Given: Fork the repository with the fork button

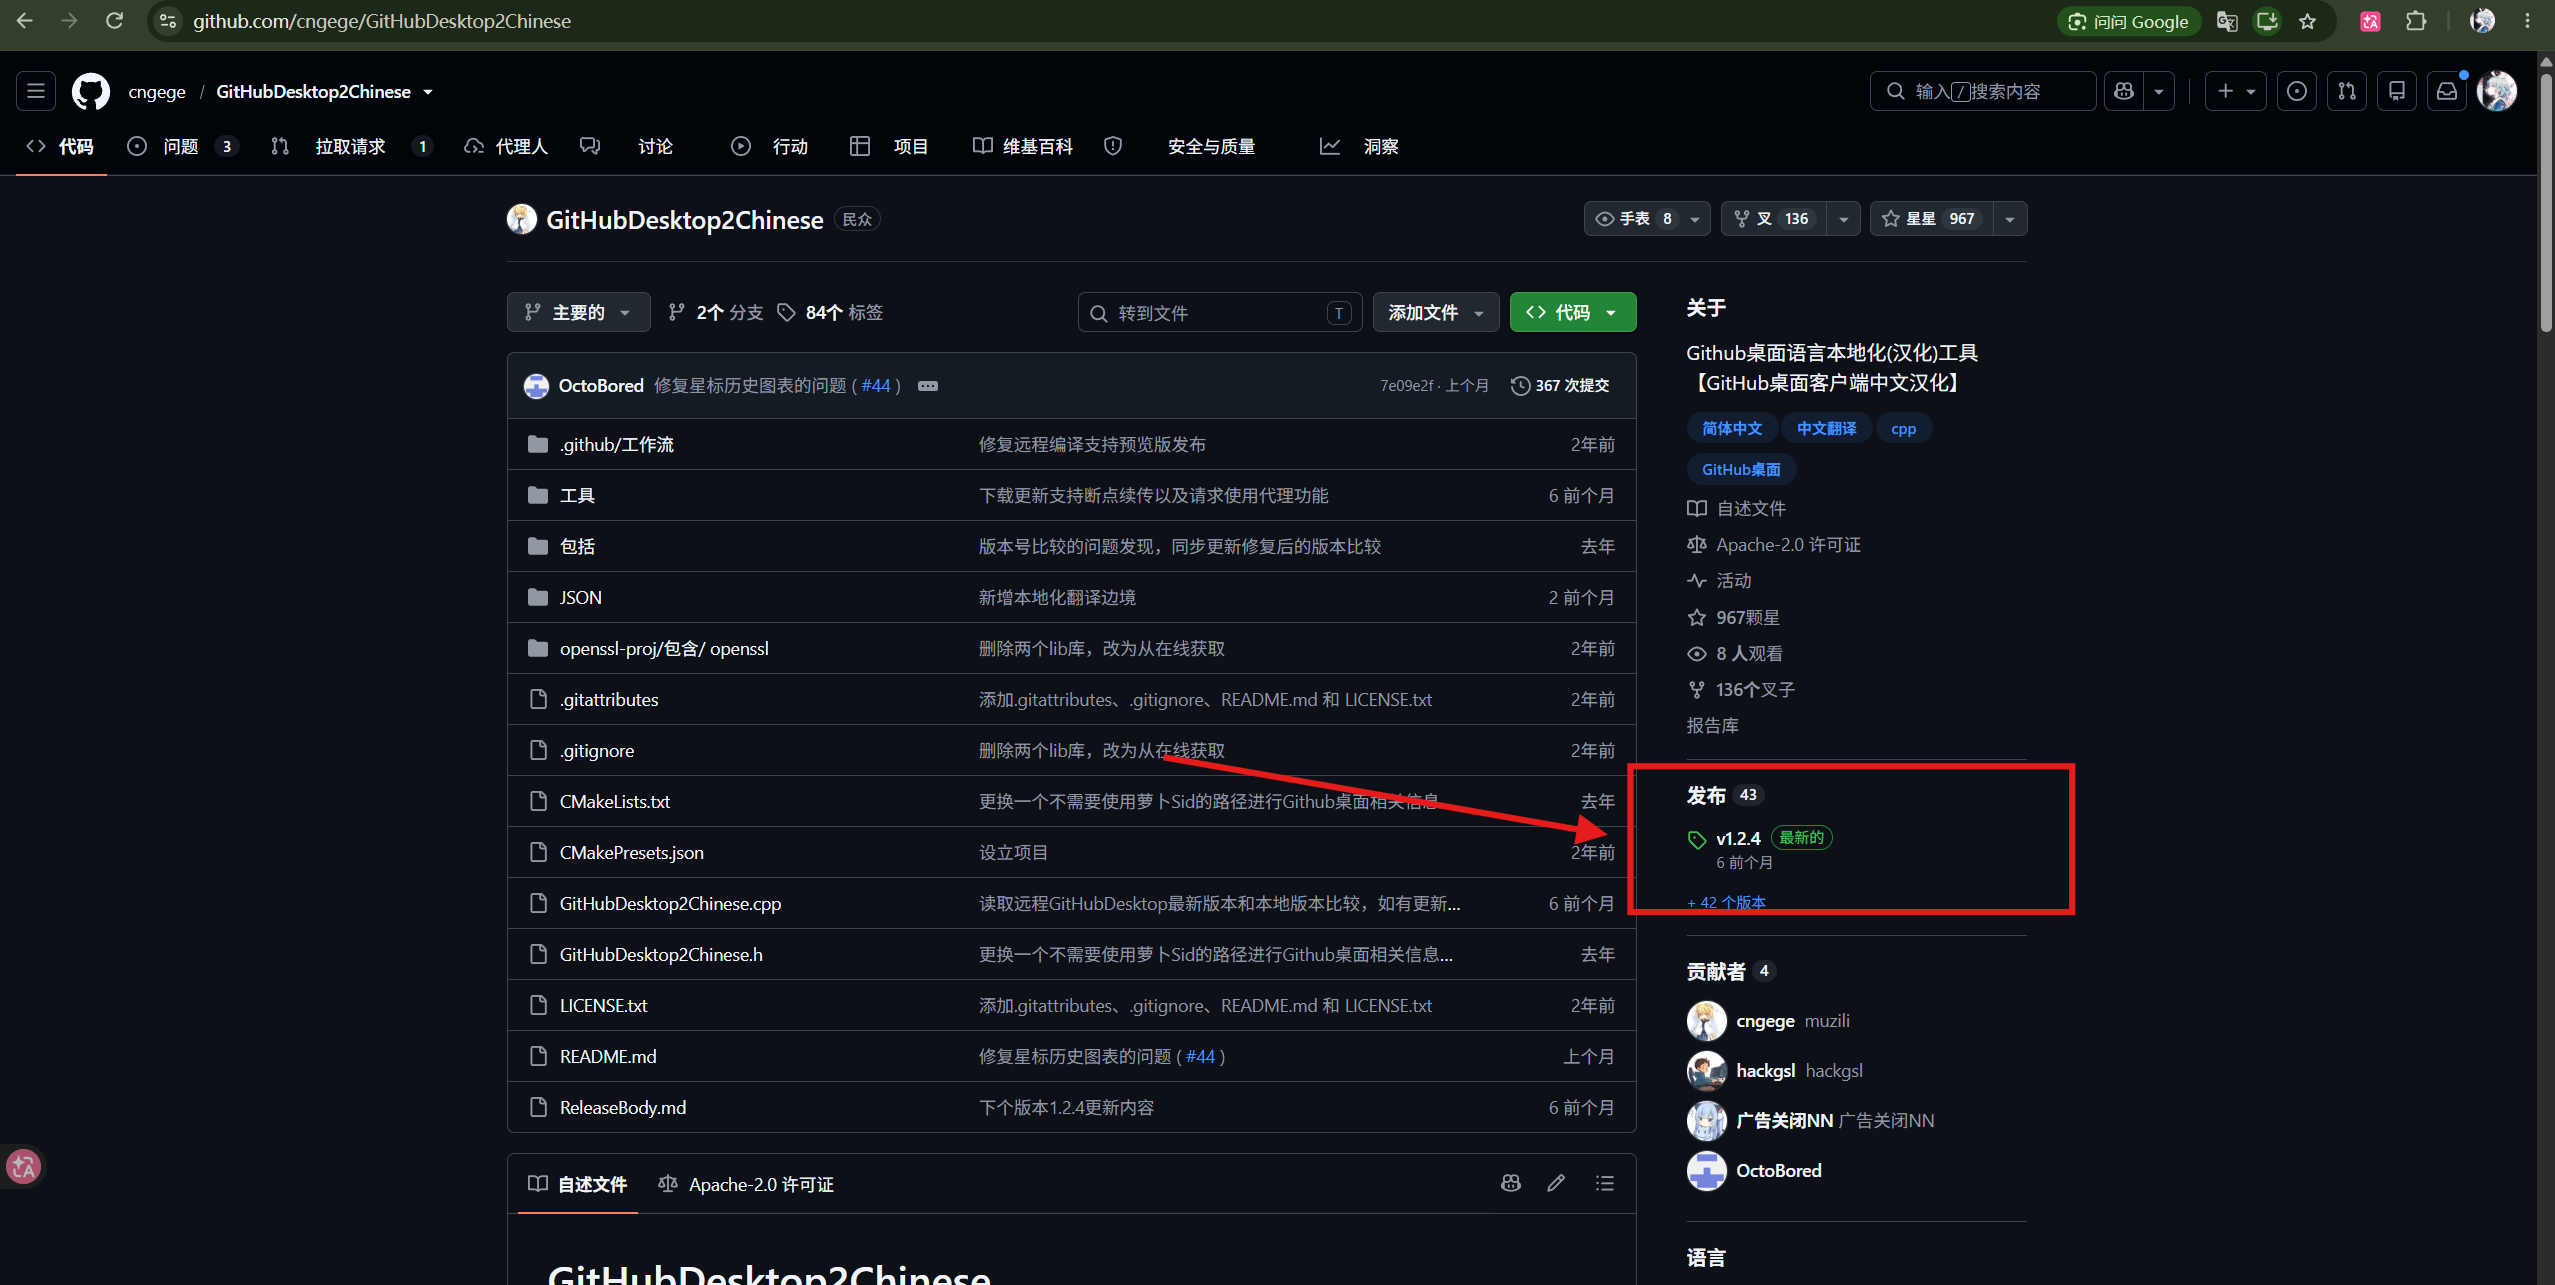Looking at the screenshot, I should (1774, 219).
